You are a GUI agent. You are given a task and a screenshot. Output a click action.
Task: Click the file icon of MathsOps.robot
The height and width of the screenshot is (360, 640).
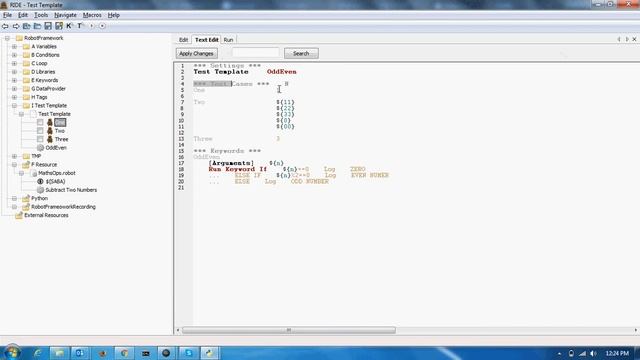34,173
